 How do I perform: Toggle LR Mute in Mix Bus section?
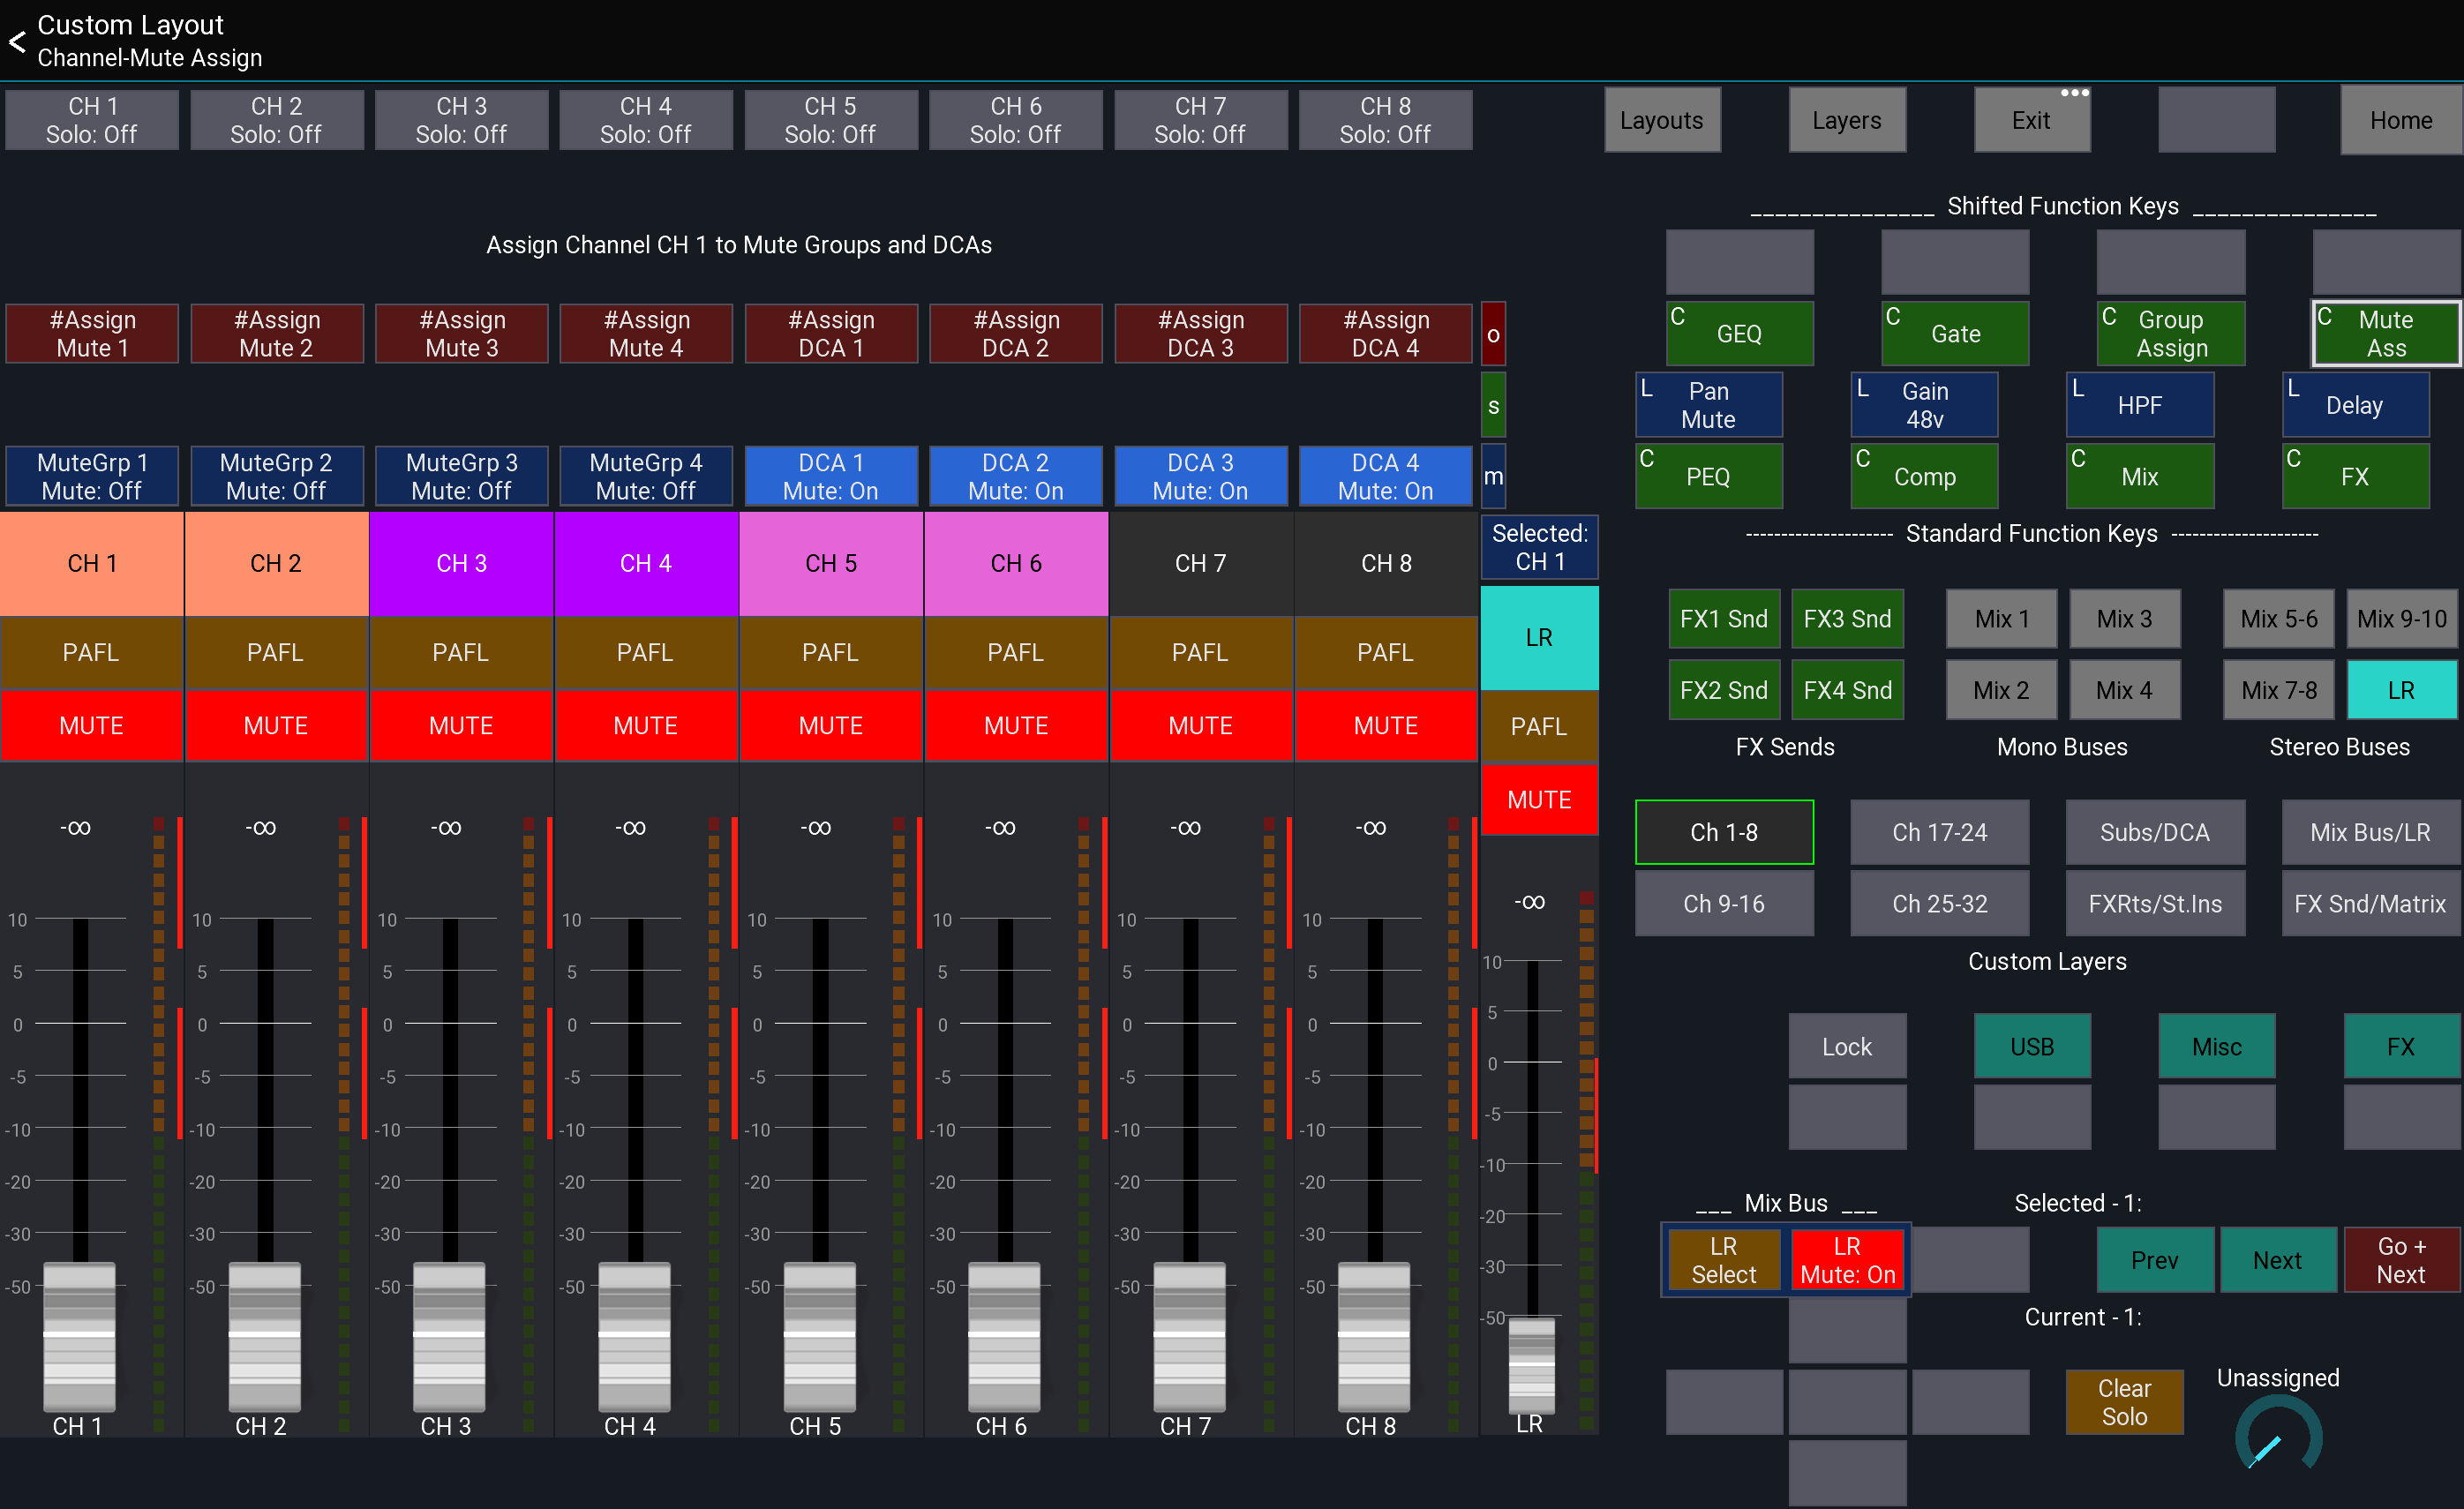pos(1846,1260)
